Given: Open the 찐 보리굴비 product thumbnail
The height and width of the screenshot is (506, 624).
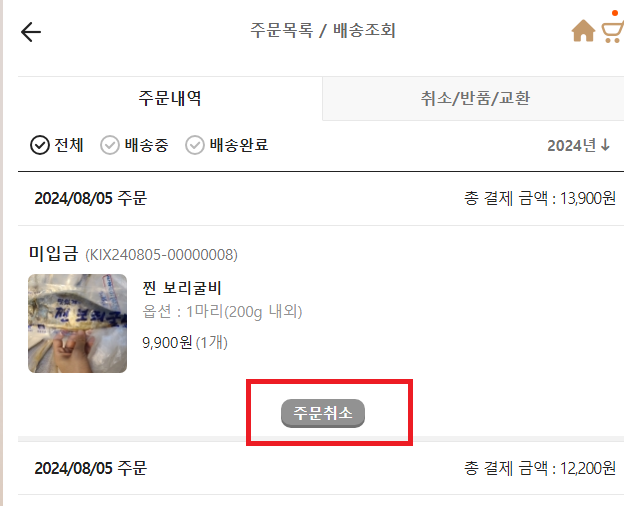Looking at the screenshot, I should 78,323.
